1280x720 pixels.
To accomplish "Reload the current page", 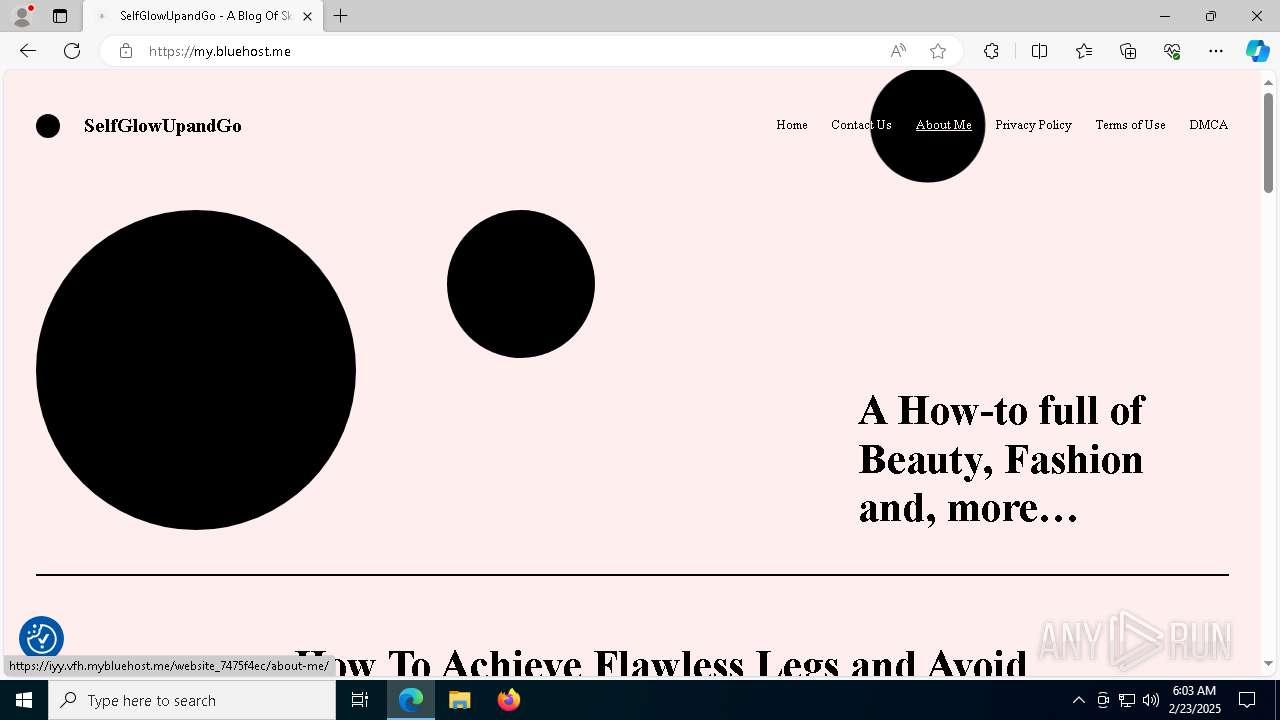I will coord(72,51).
